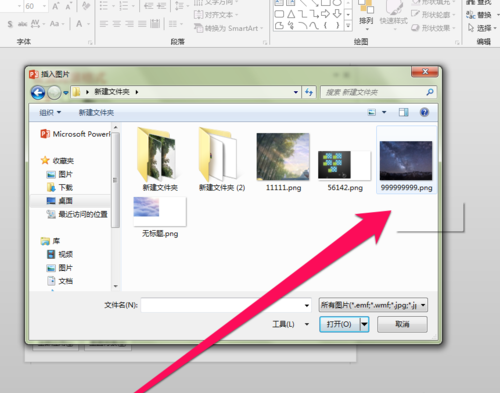Screen dimensions: 500x393
Task: Click 新建文件夹 (New Folder) in the toolbar
Action: [x=96, y=113]
